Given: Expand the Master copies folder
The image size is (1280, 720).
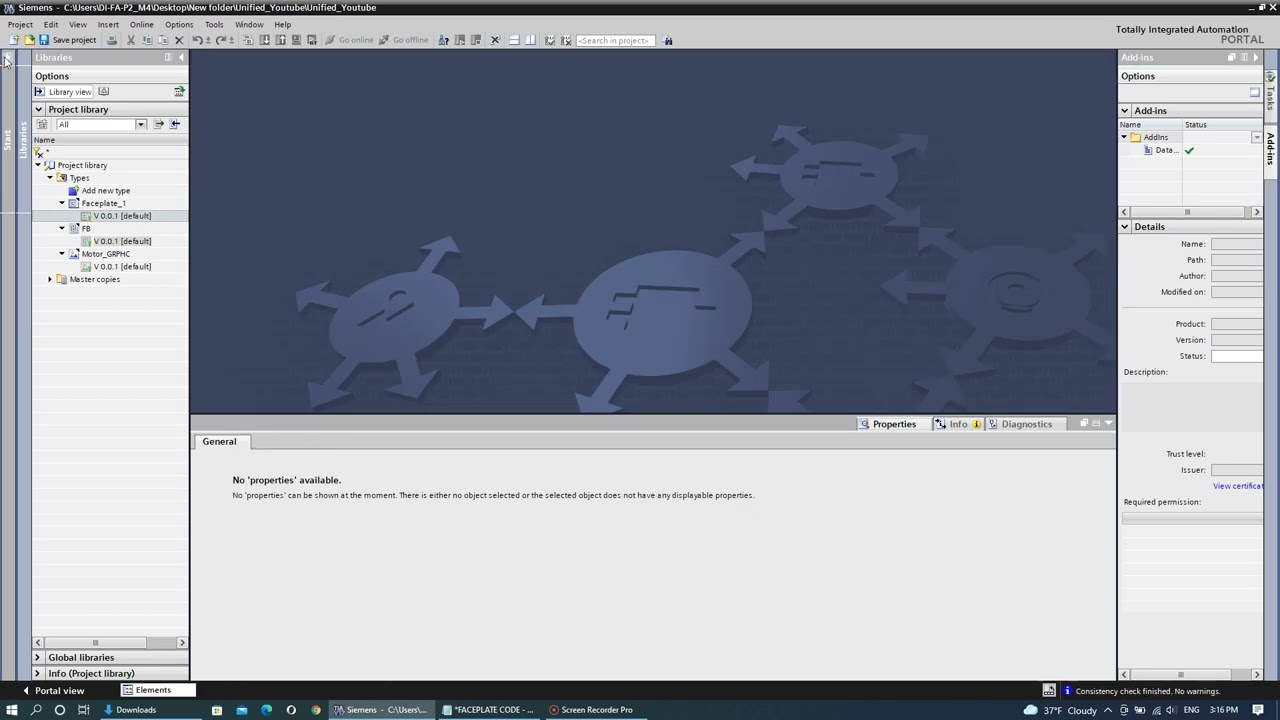Looking at the screenshot, I should point(50,279).
